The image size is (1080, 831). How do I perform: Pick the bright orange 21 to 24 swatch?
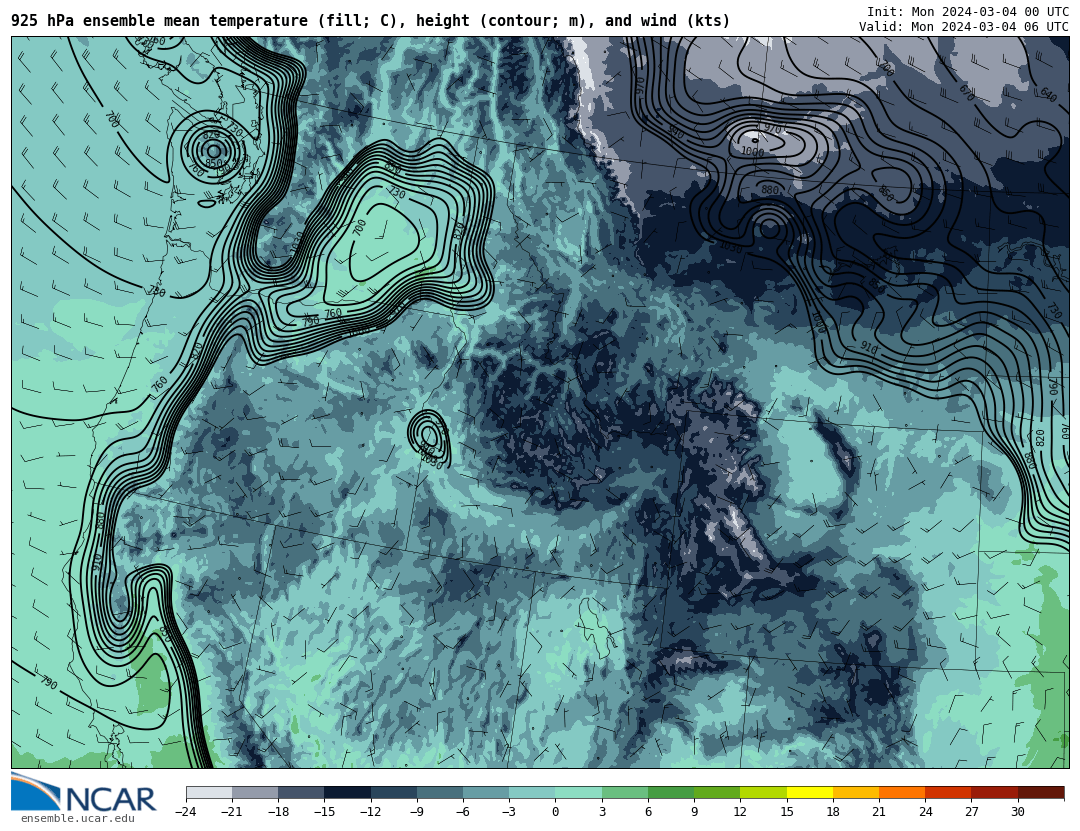902,792
